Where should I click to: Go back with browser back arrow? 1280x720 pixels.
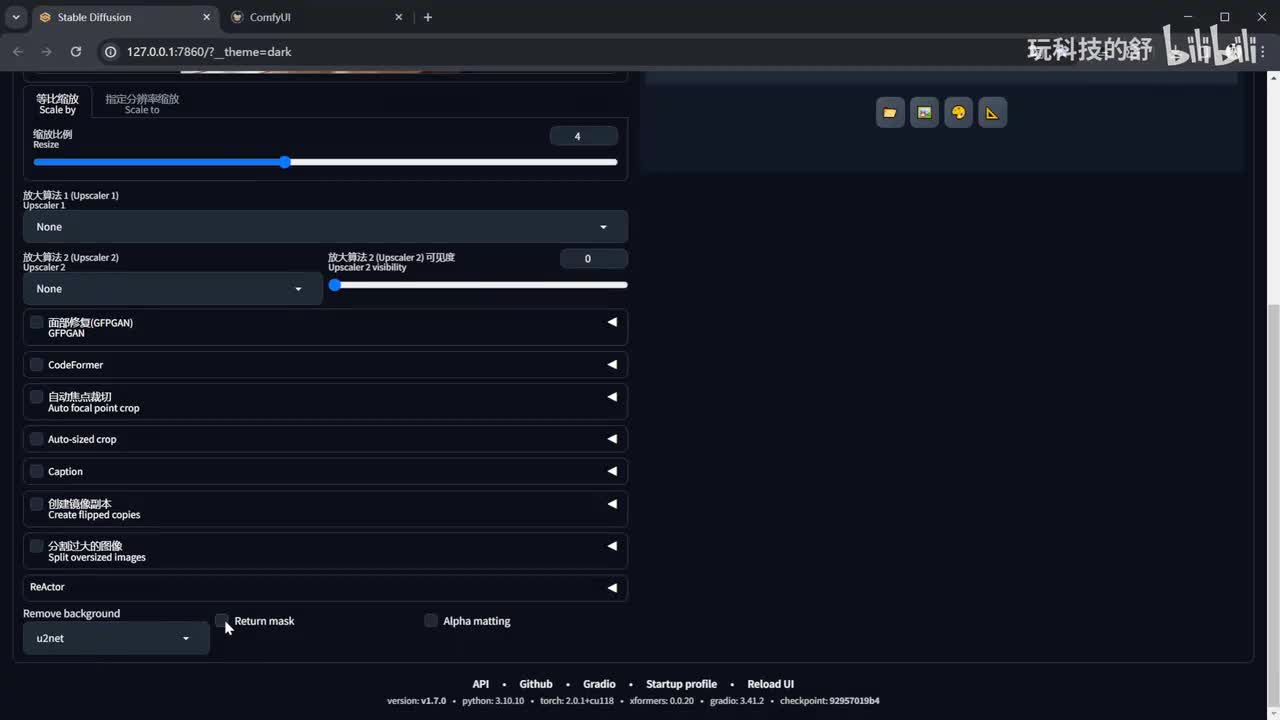click(x=18, y=51)
